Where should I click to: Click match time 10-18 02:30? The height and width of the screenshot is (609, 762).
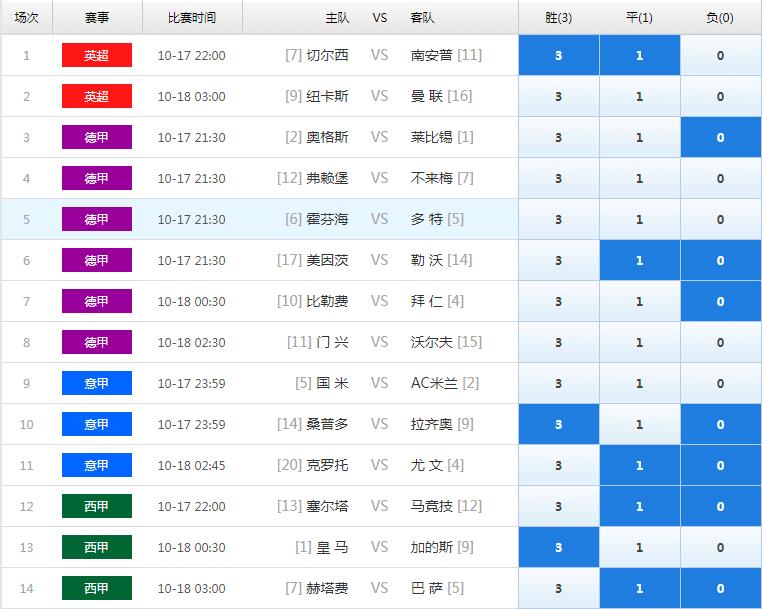tap(191, 342)
